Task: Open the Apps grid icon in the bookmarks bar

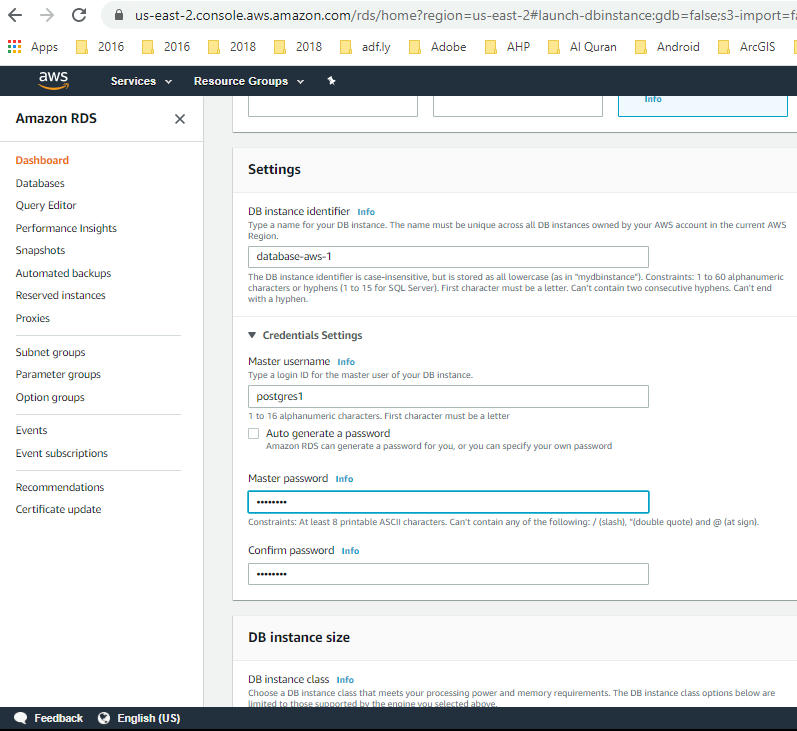Action: point(14,47)
